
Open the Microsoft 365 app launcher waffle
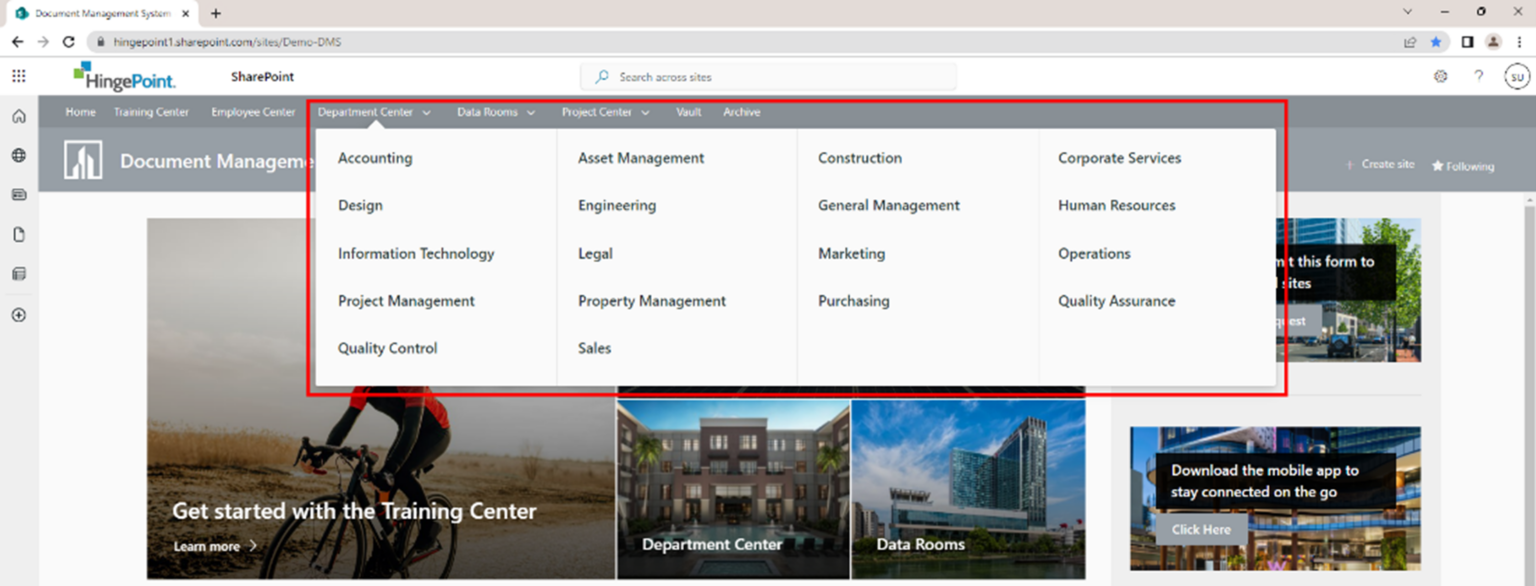18,75
